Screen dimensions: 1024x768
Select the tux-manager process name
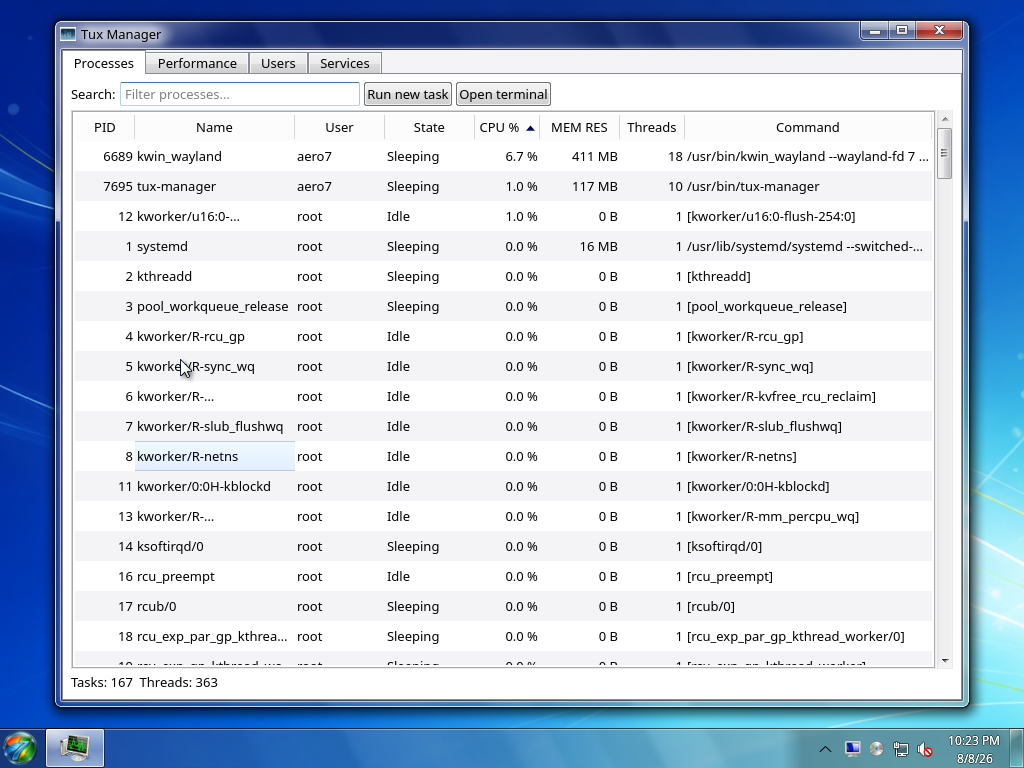click(x=176, y=186)
